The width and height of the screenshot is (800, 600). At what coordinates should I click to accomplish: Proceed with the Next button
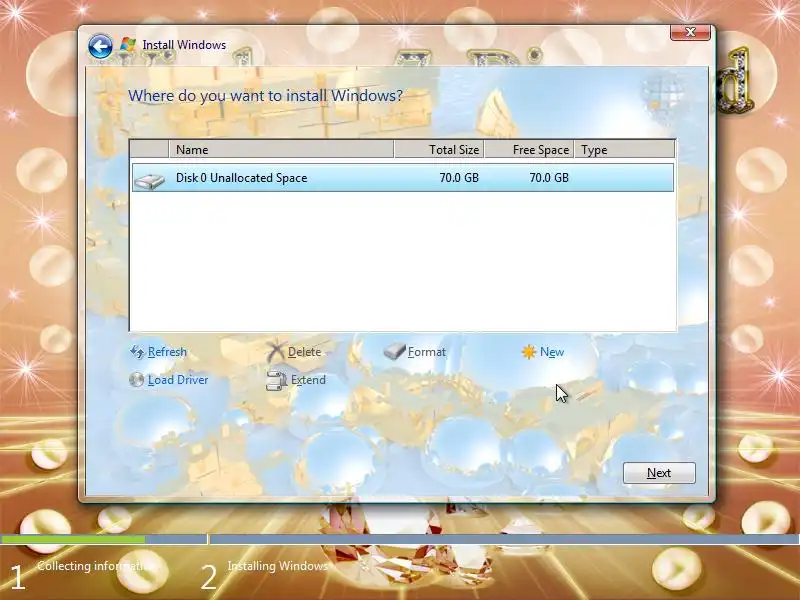tap(659, 473)
